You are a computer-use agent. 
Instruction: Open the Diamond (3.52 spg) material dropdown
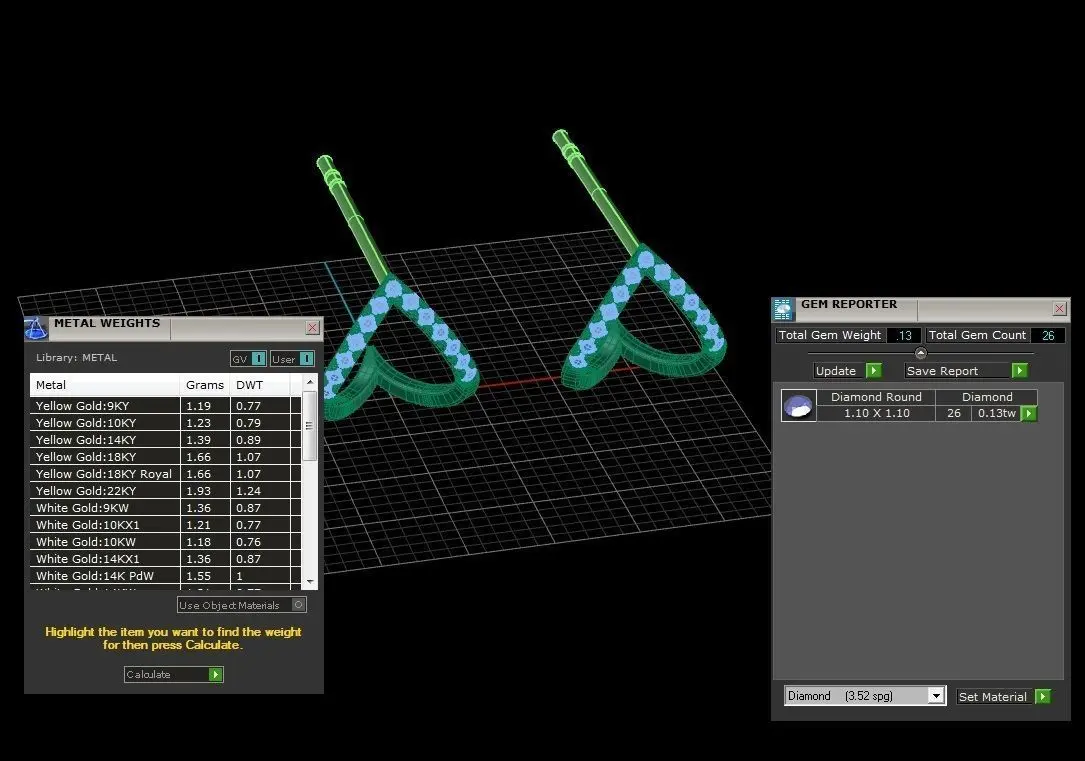click(x=936, y=696)
